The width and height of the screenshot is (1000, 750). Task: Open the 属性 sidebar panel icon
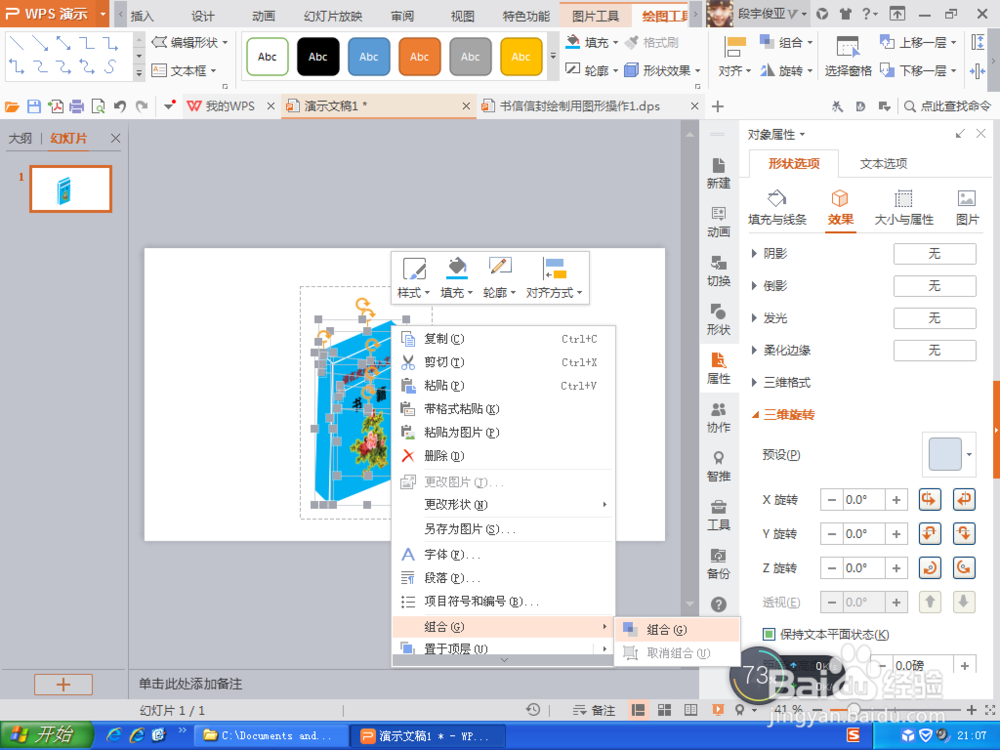(x=719, y=369)
